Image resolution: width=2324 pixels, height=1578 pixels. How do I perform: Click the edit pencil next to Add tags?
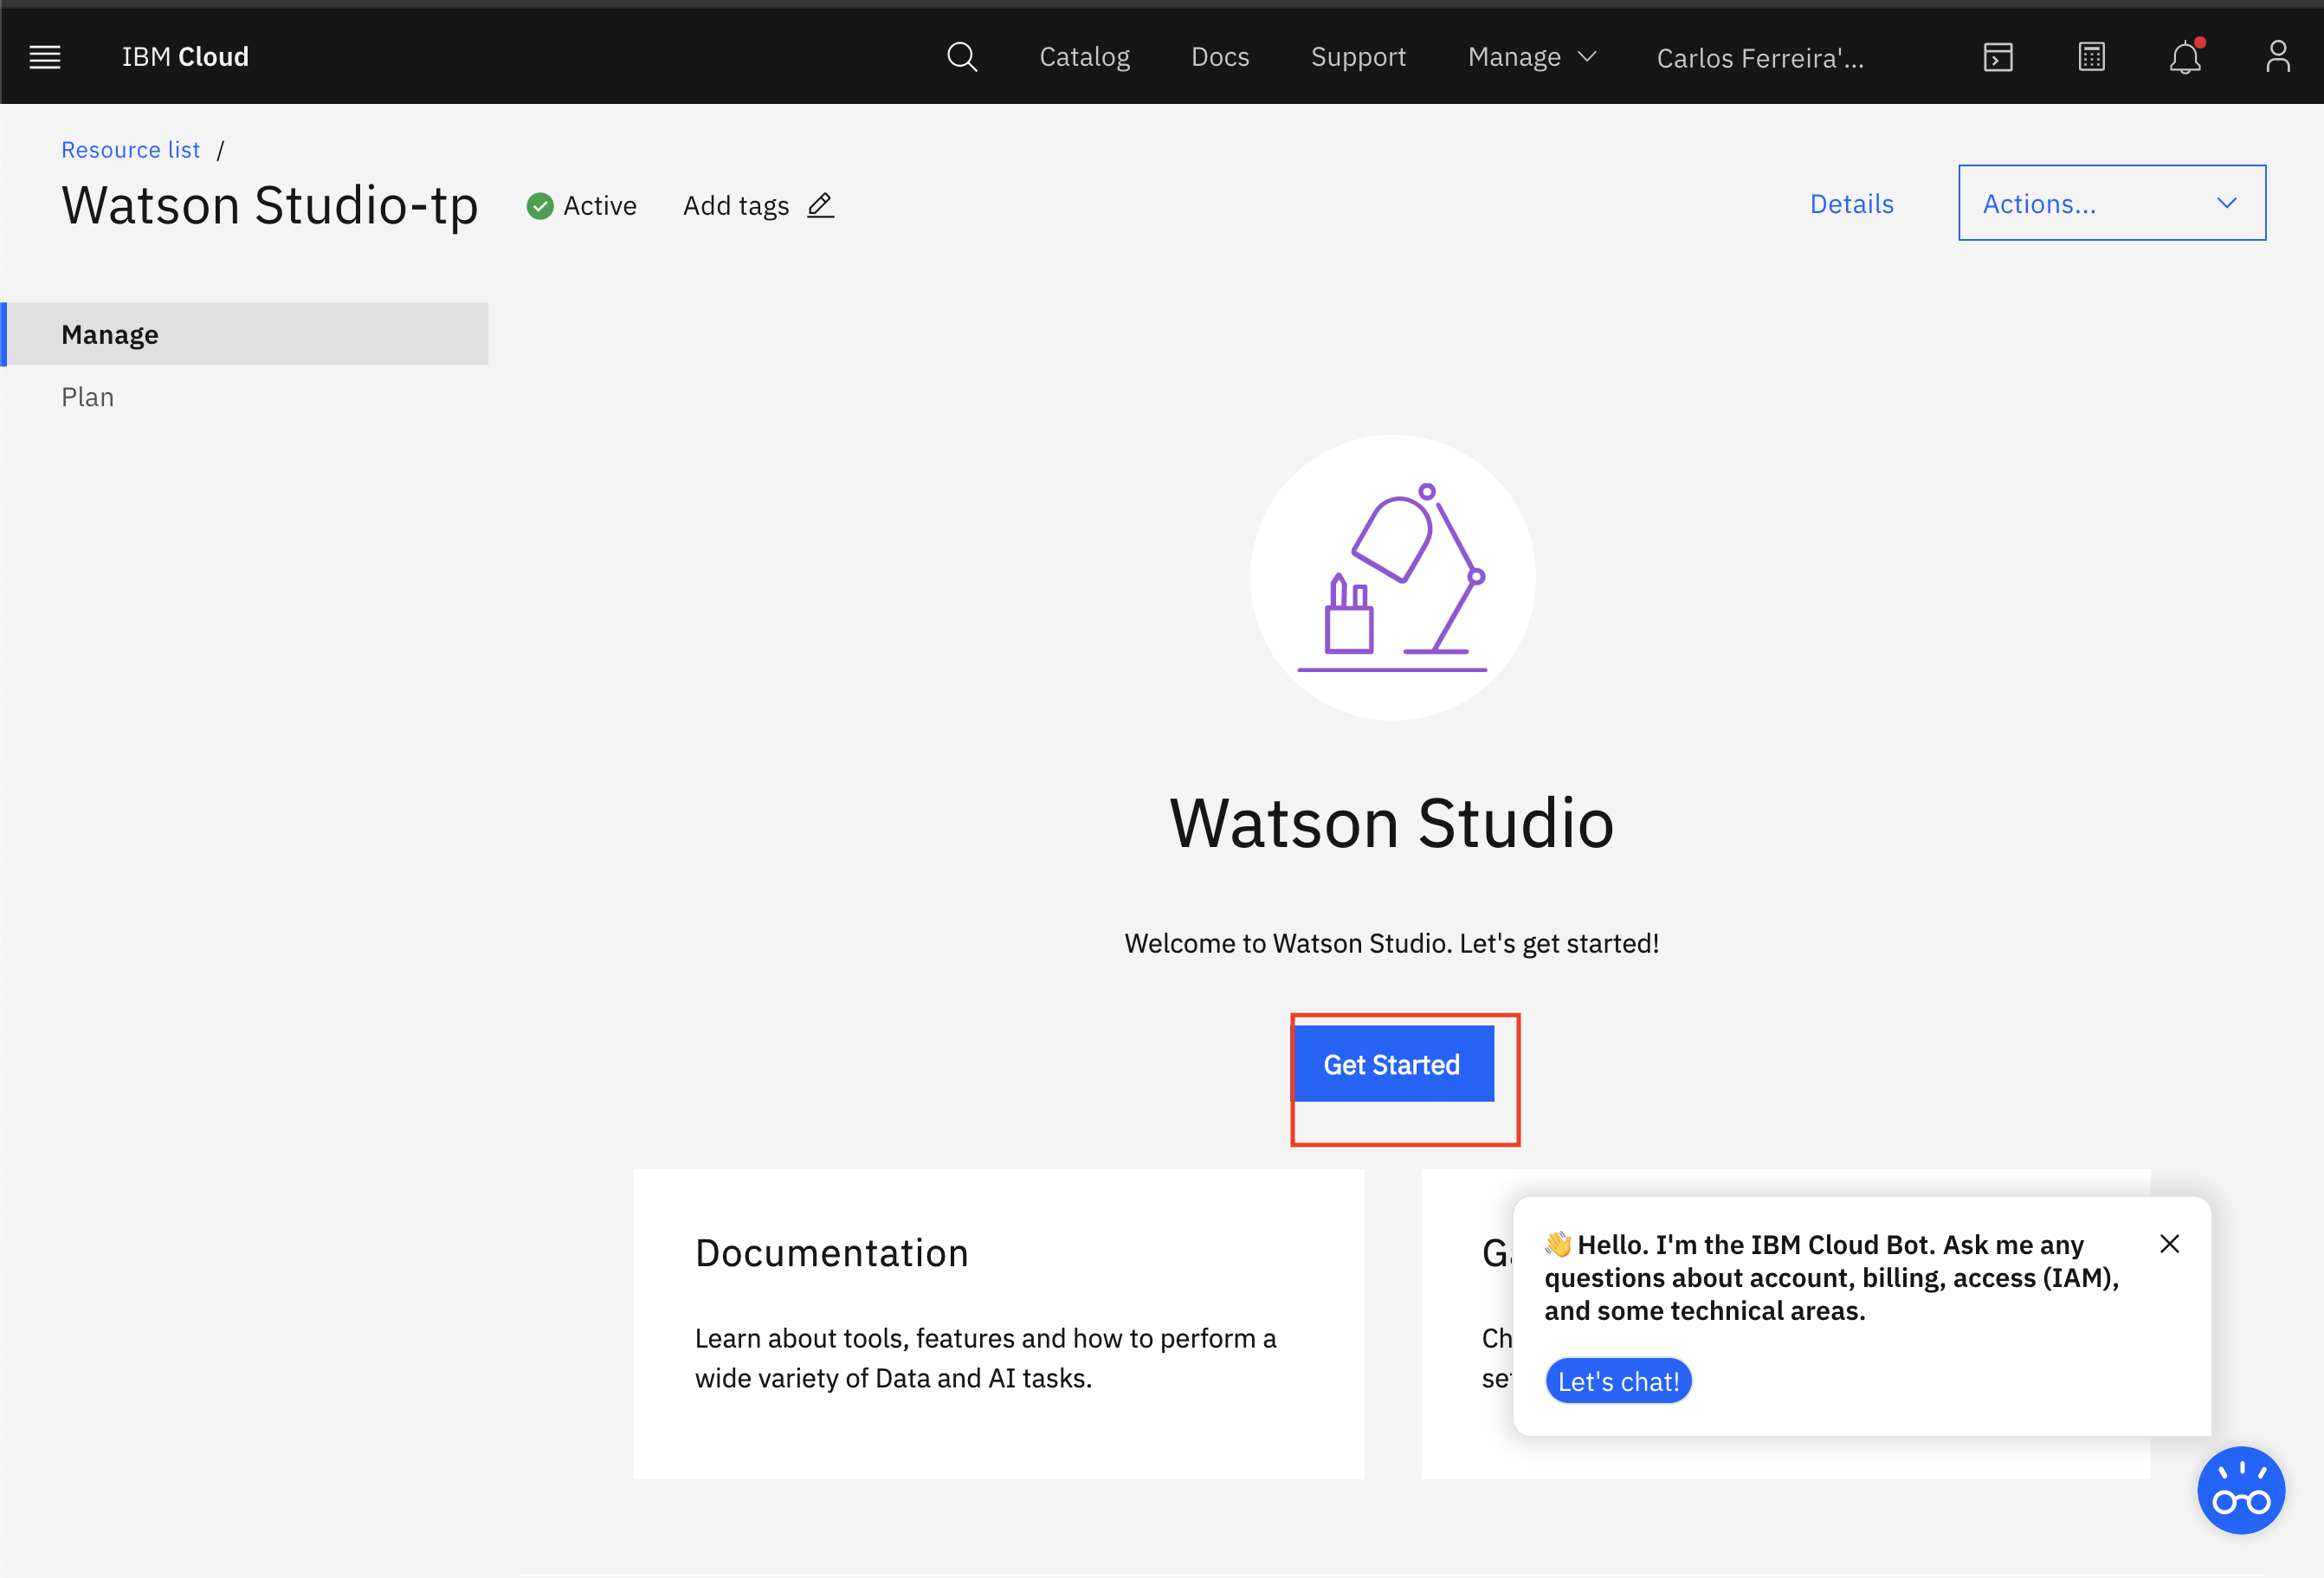click(820, 205)
